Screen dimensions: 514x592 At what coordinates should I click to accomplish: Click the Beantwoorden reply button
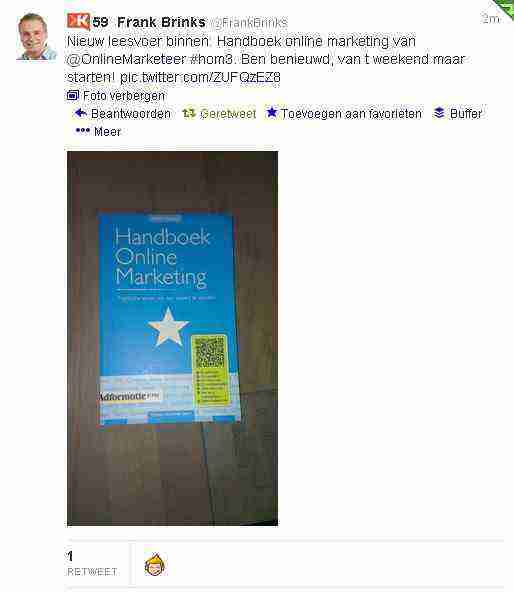click(x=122, y=114)
